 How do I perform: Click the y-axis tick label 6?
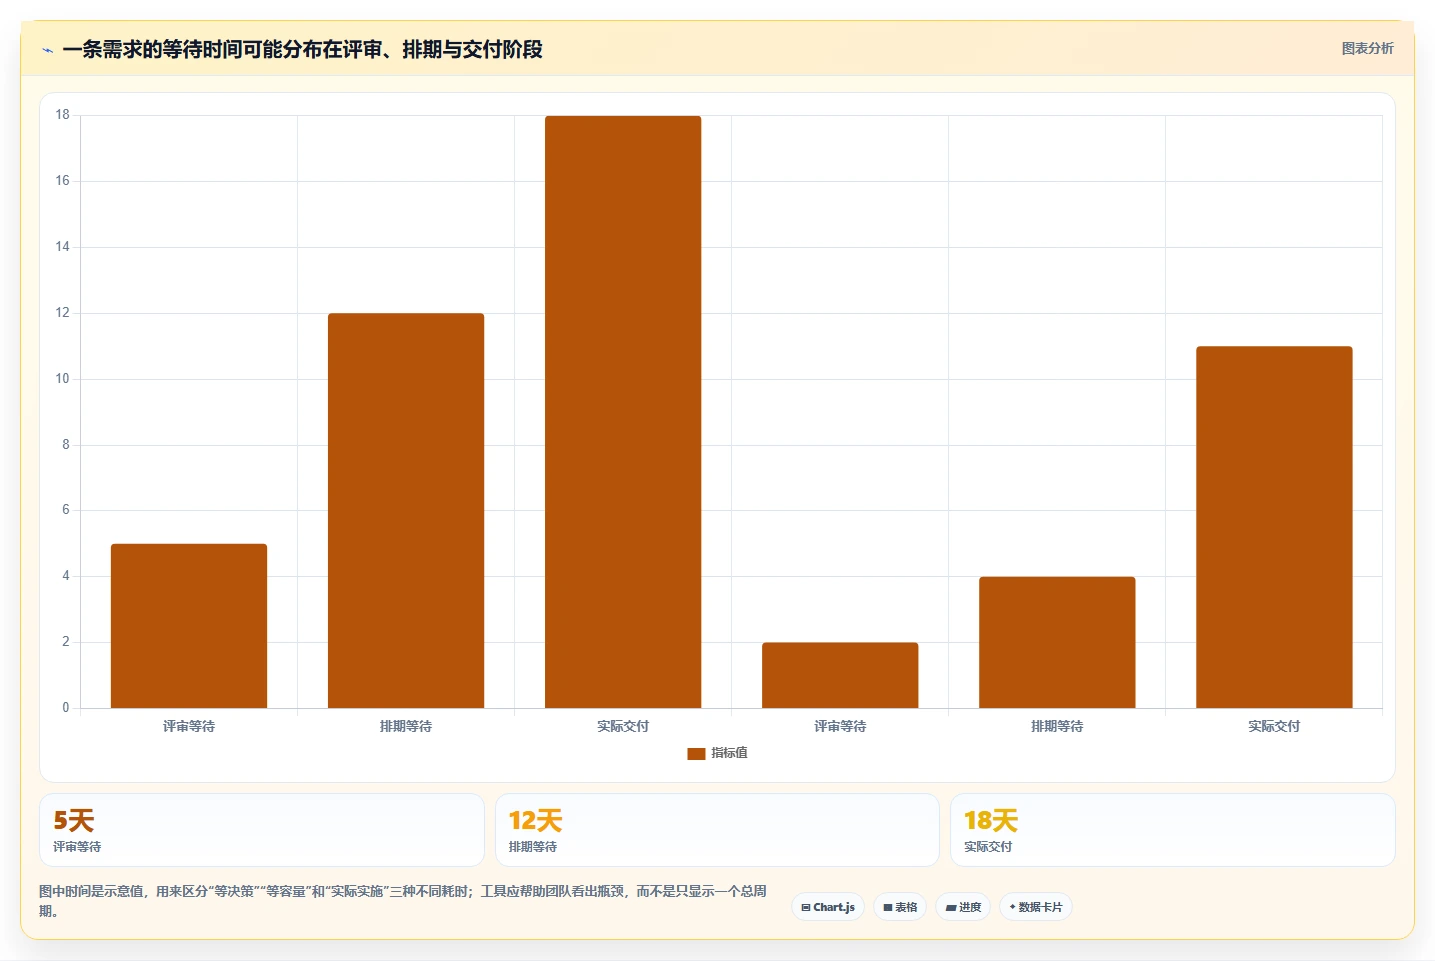(x=66, y=510)
